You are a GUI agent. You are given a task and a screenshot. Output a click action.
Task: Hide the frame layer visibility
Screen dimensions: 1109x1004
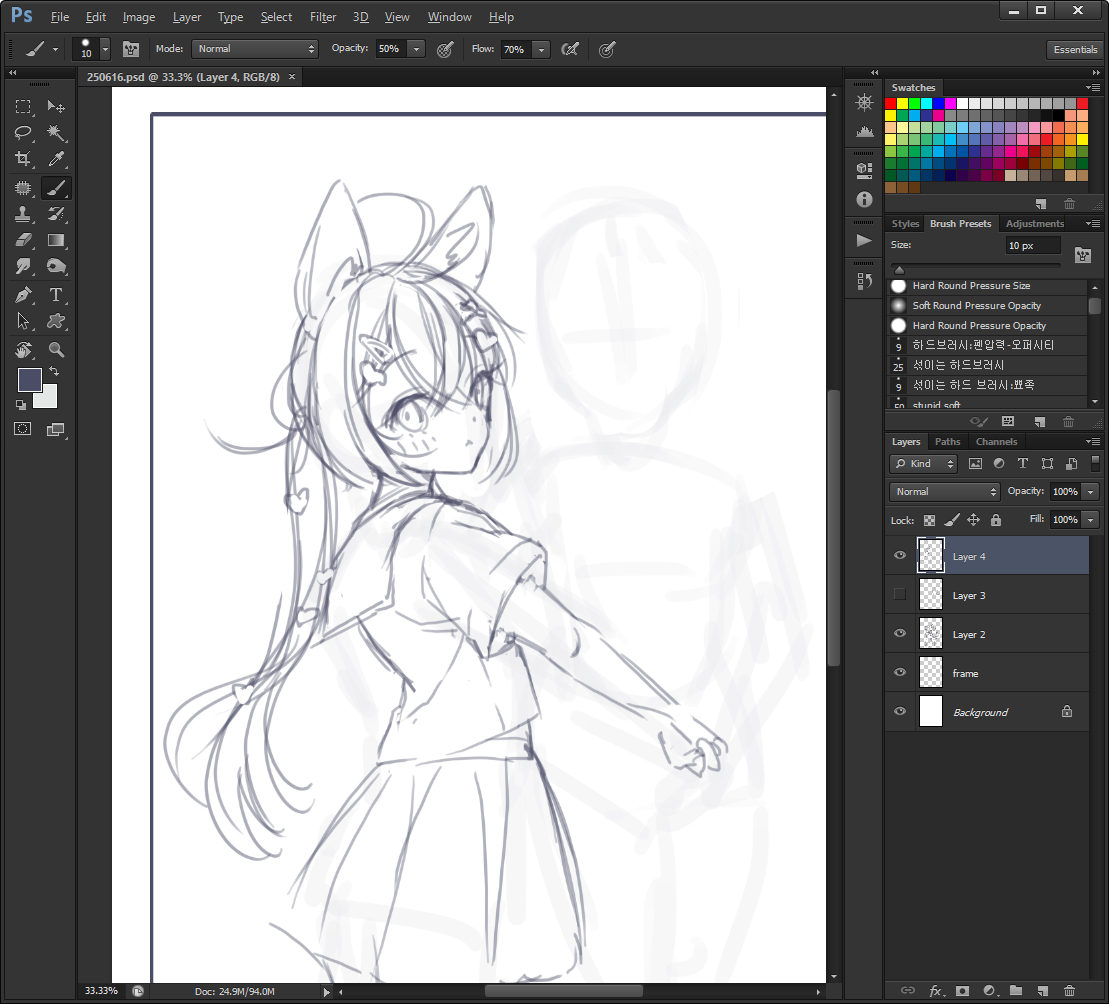(900, 673)
